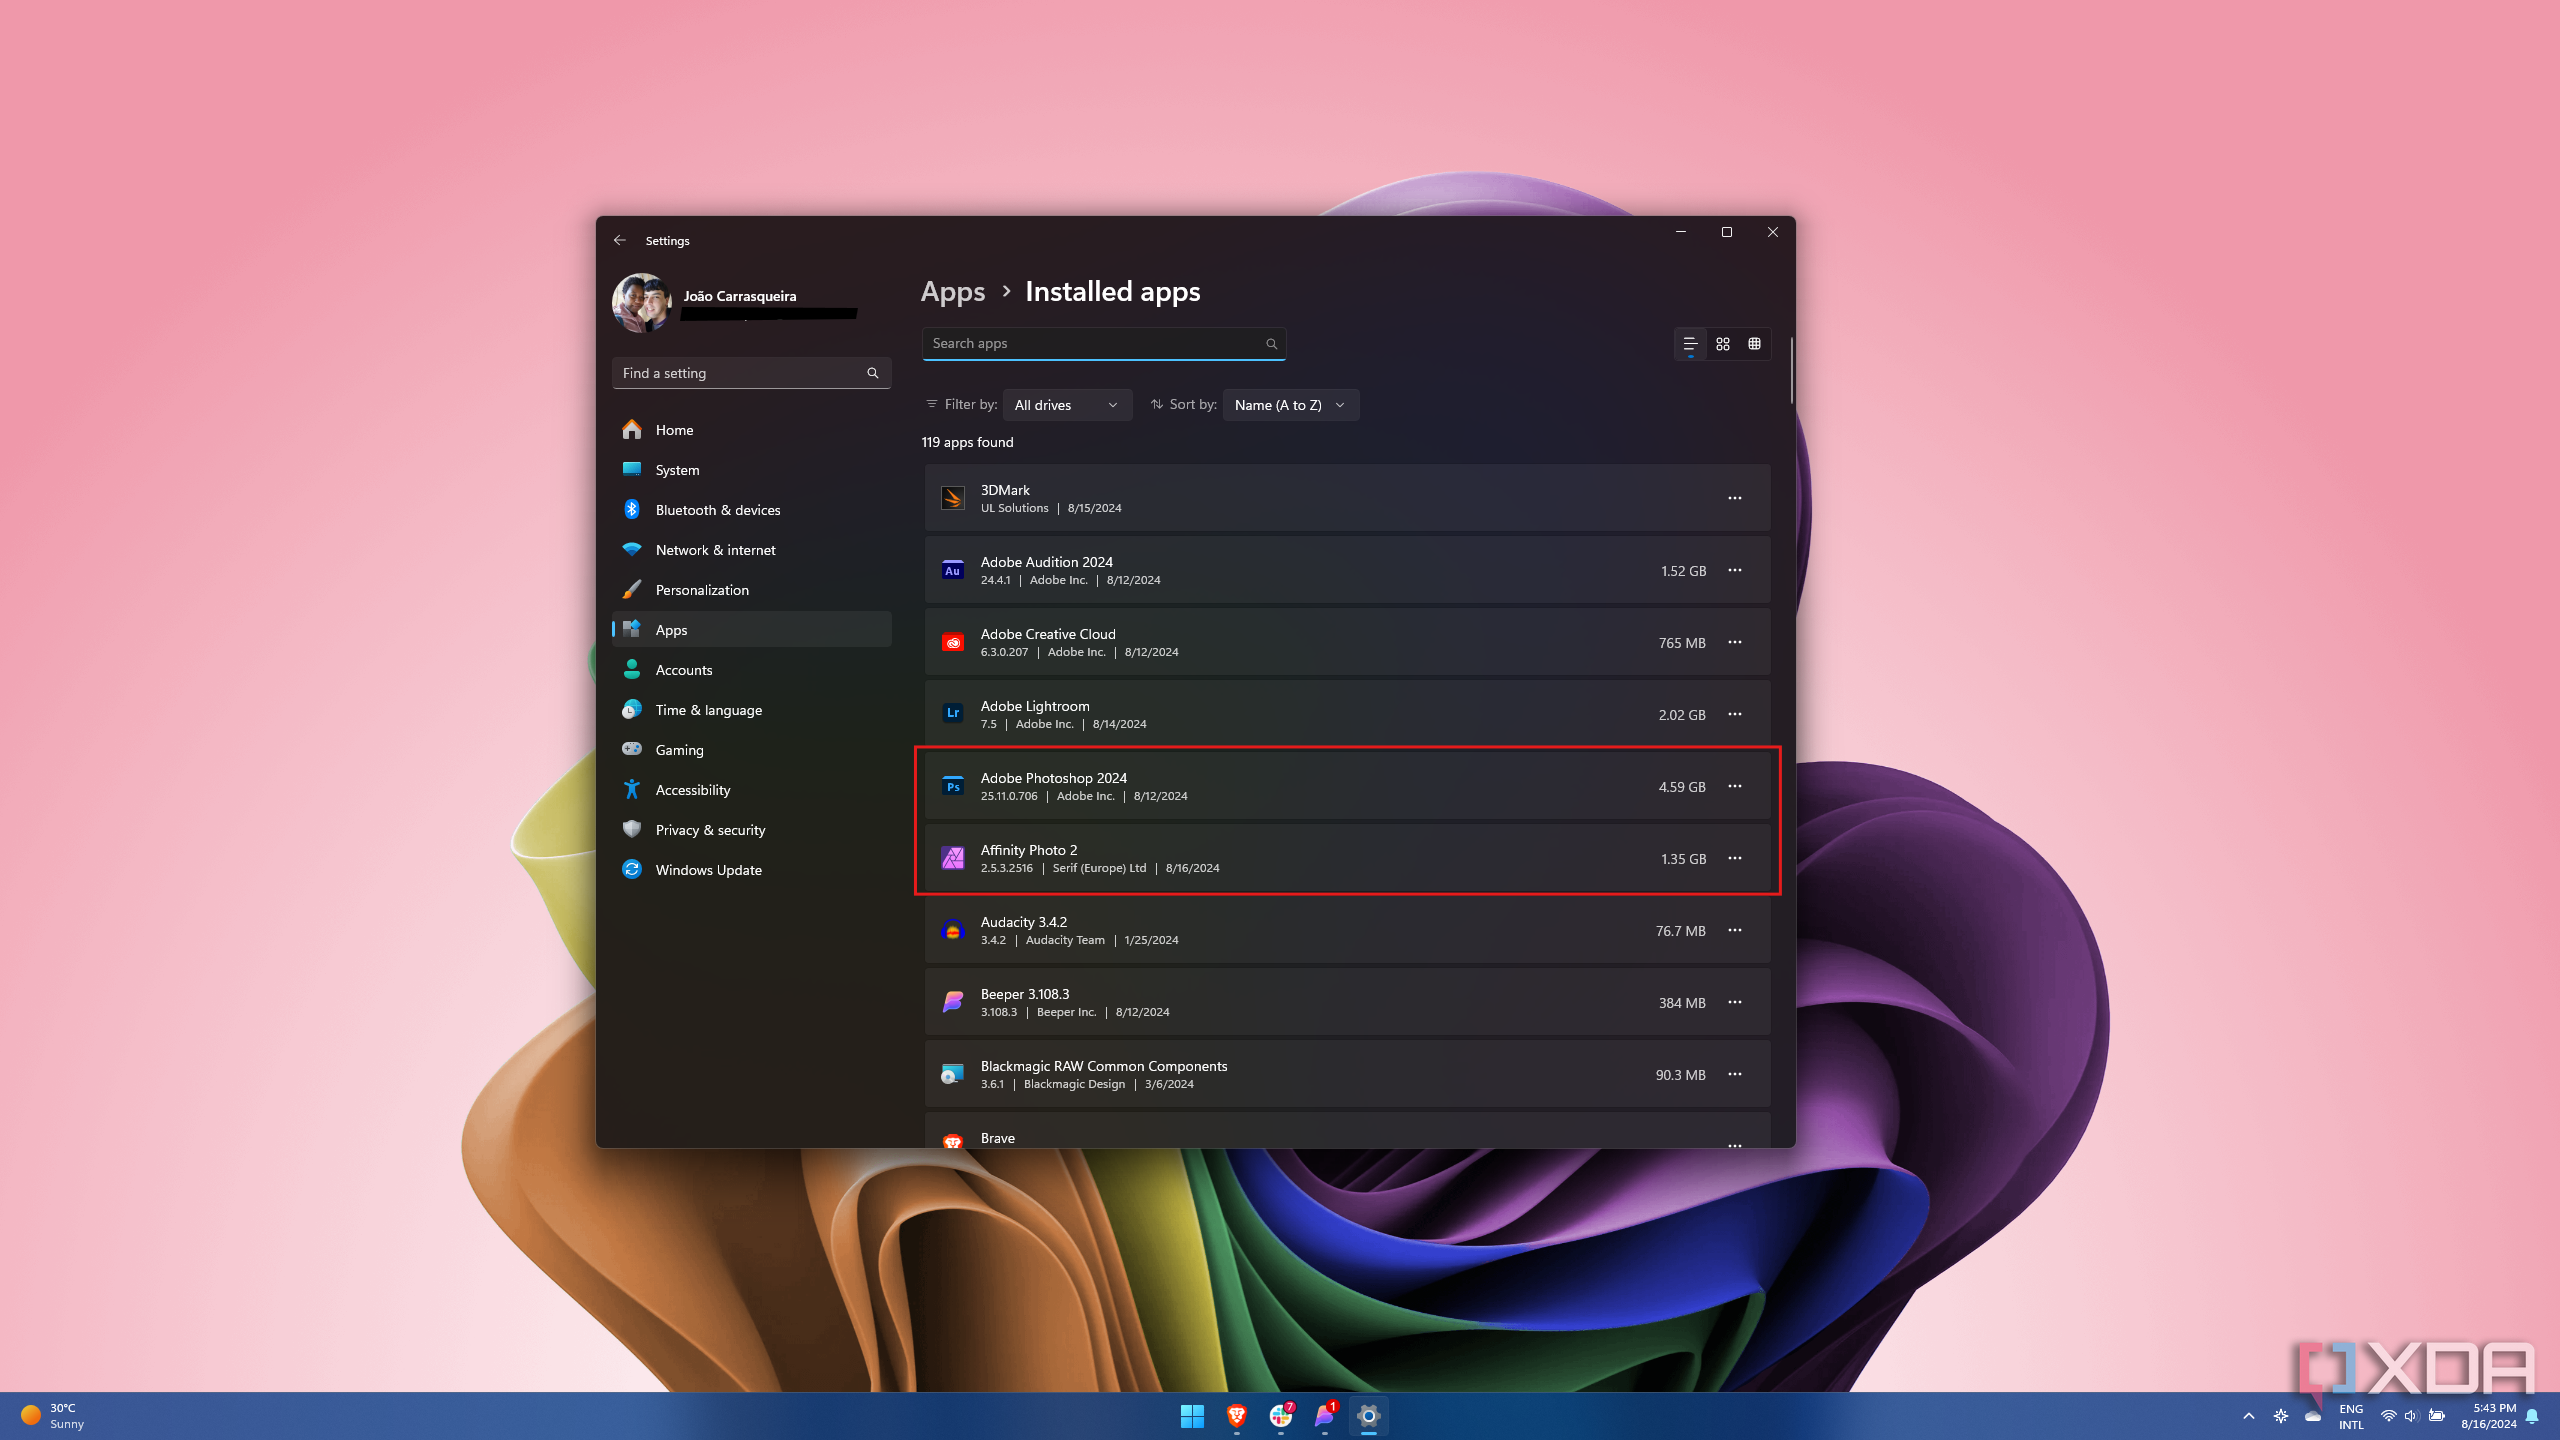Open more options for Beeper 3.108.3
This screenshot has width=2560, height=1440.
1734,1001
